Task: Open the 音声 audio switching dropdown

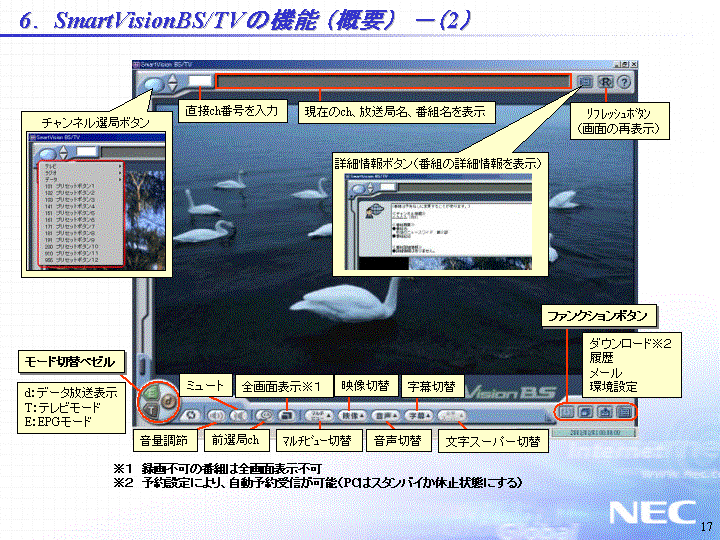Action: pyautogui.click(x=385, y=415)
